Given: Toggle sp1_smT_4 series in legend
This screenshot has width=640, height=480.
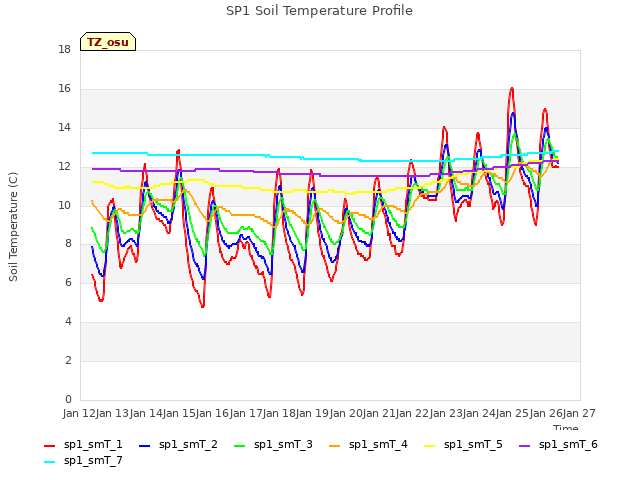Looking at the screenshot, I should (368, 444).
